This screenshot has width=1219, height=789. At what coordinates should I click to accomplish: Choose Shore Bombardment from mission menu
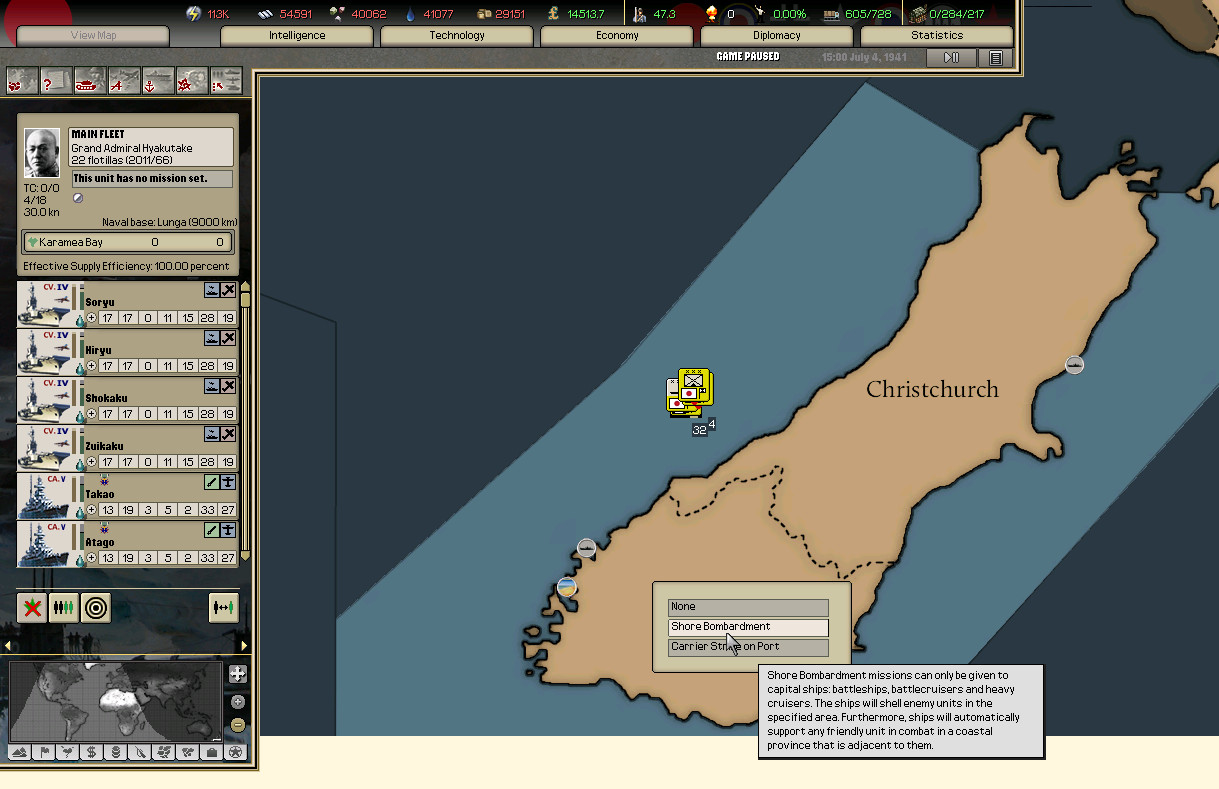[748, 627]
